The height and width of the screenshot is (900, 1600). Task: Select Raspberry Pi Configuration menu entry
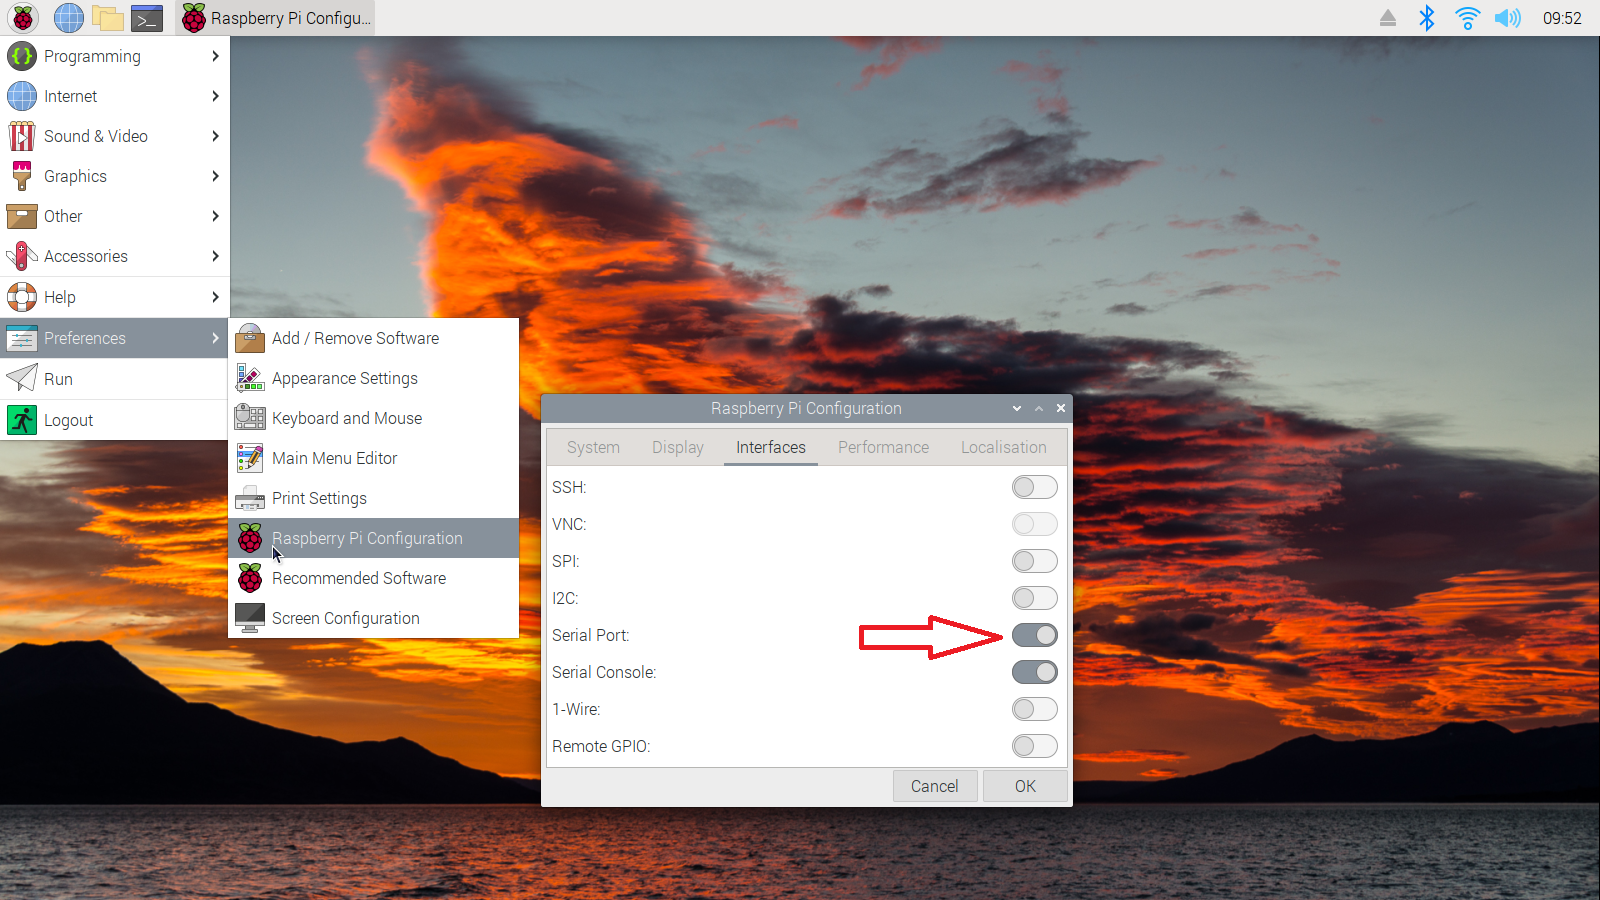pyautogui.click(x=374, y=538)
